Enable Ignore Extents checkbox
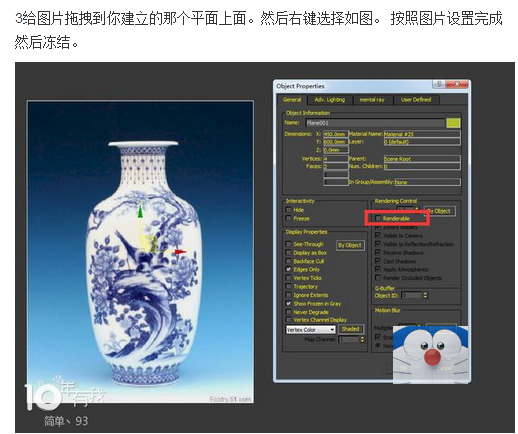518x434 pixels. [x=289, y=295]
